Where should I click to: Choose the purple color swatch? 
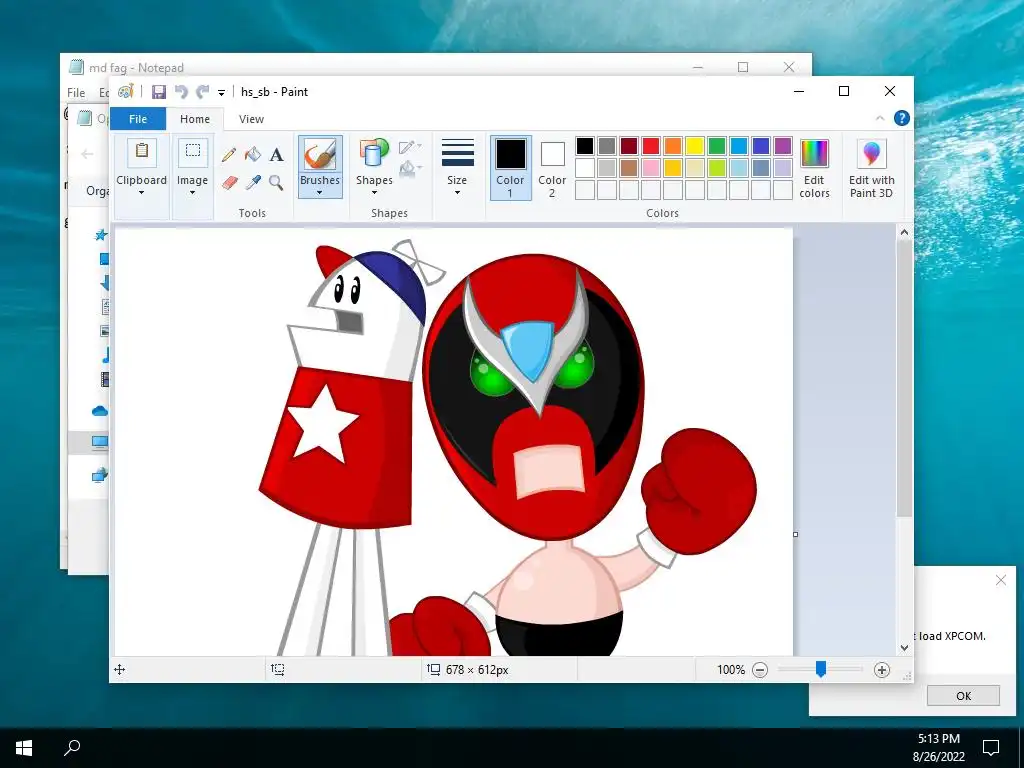(x=783, y=146)
